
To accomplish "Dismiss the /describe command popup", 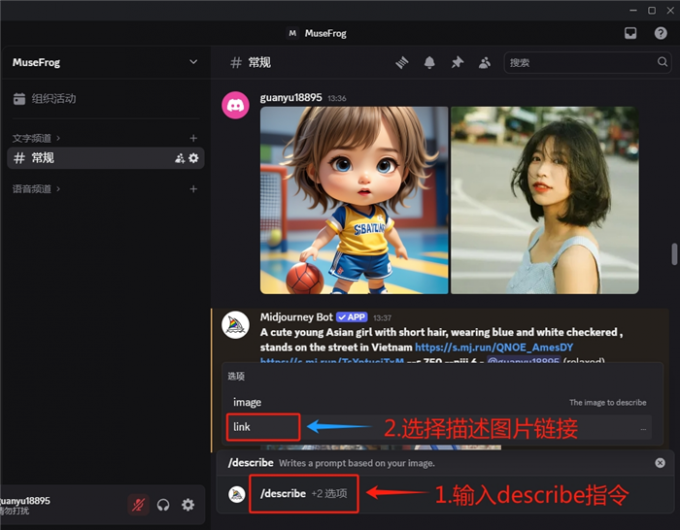I will click(x=660, y=463).
